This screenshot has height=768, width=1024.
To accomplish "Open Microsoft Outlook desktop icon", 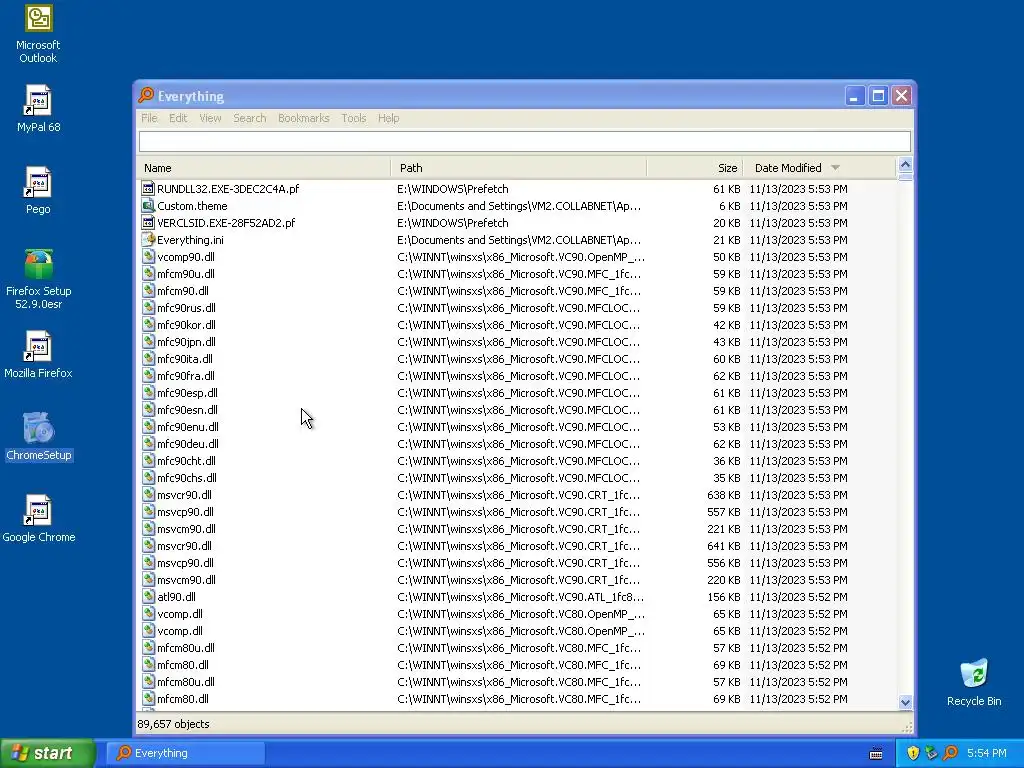I will 38,34.
